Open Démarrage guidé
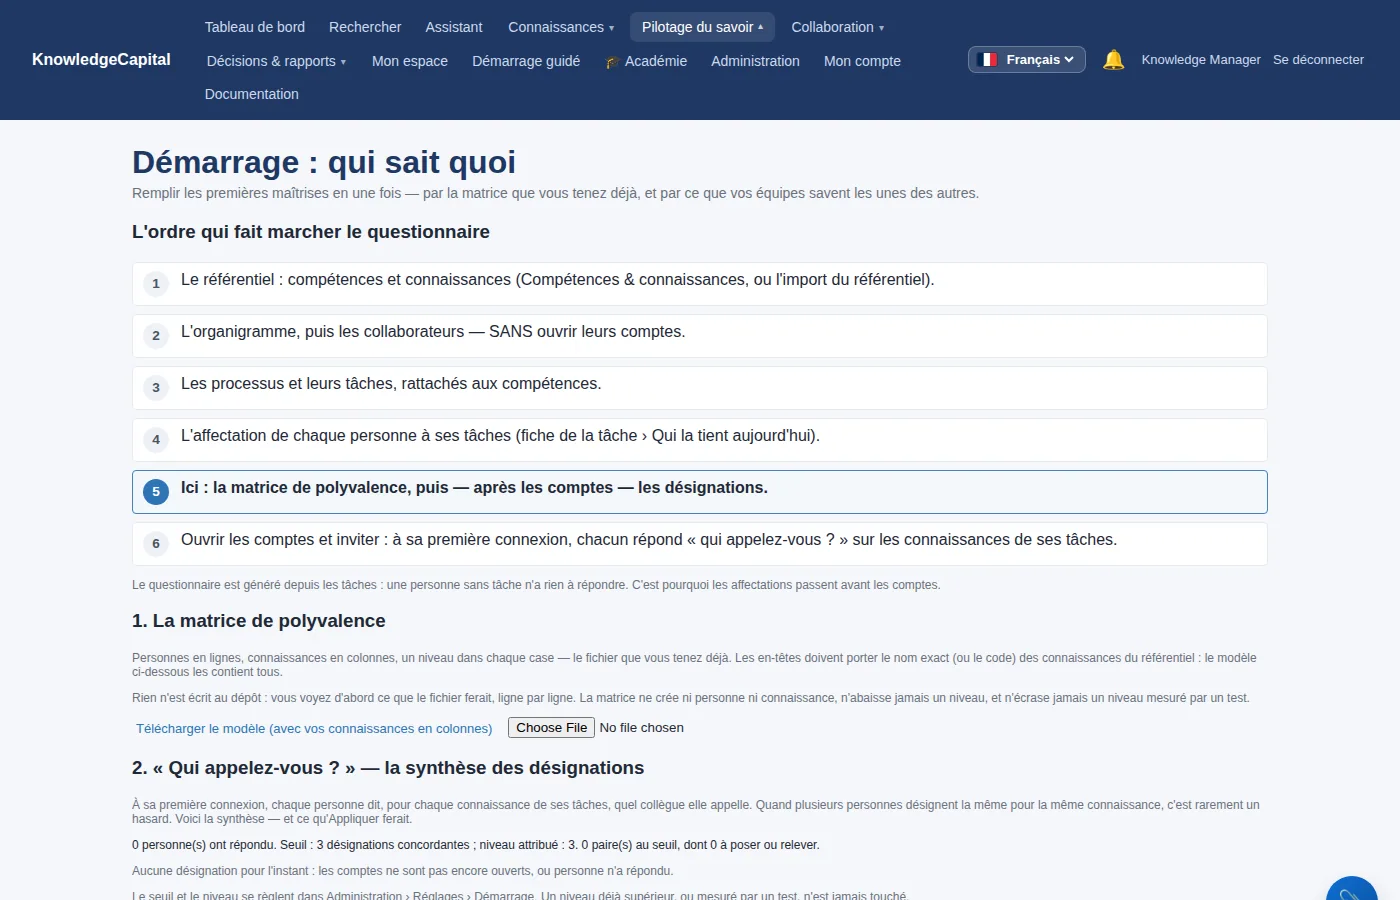The width and height of the screenshot is (1400, 900). [526, 61]
